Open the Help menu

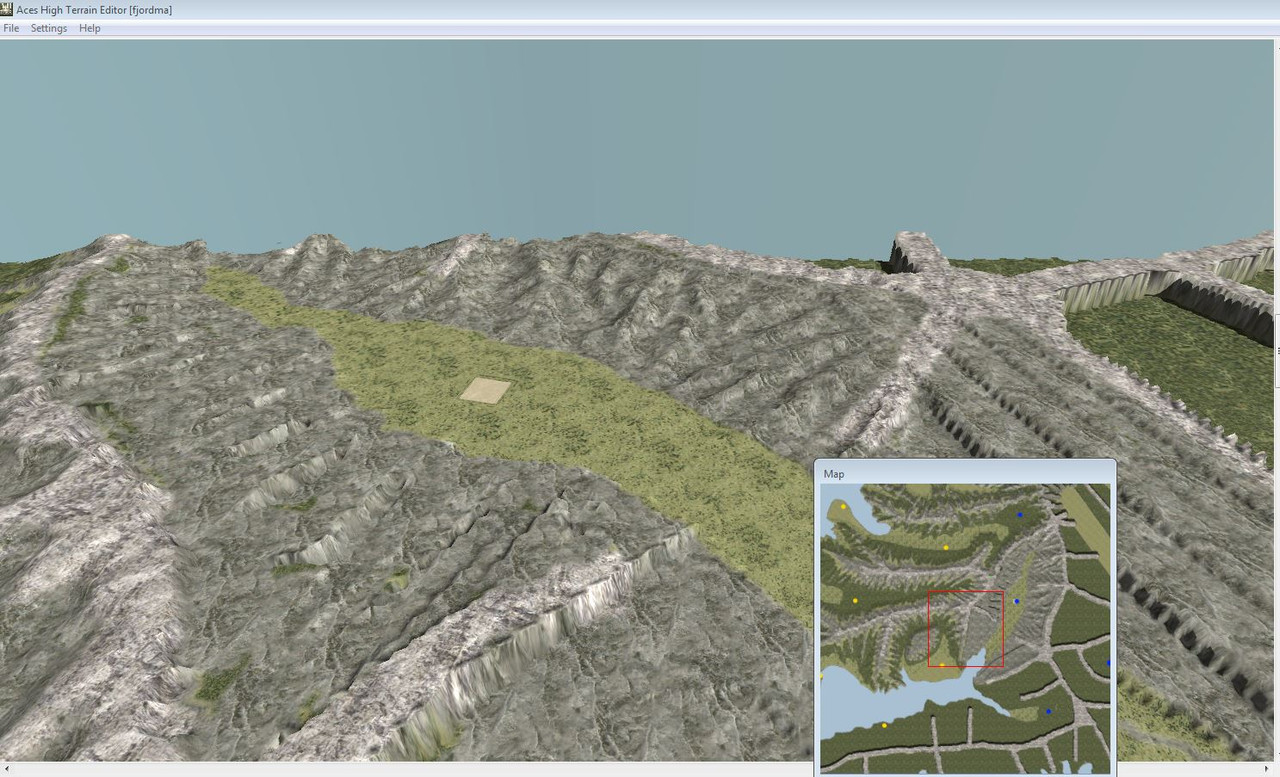[90, 28]
